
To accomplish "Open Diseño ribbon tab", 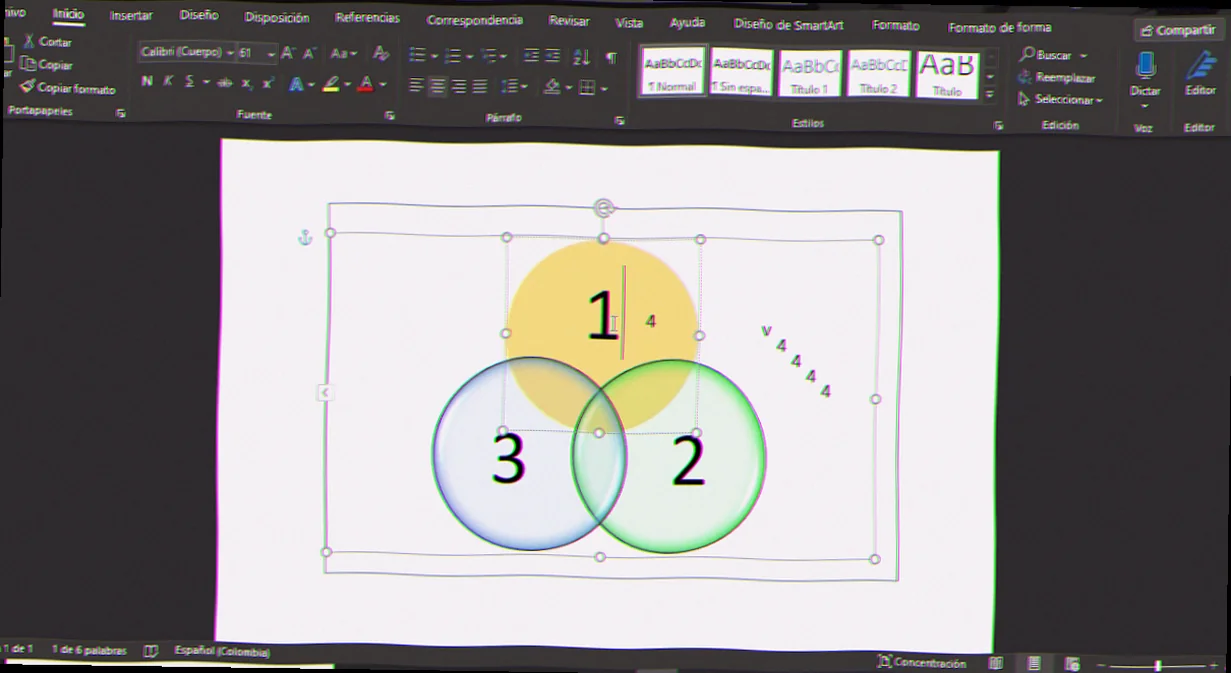I will [199, 16].
